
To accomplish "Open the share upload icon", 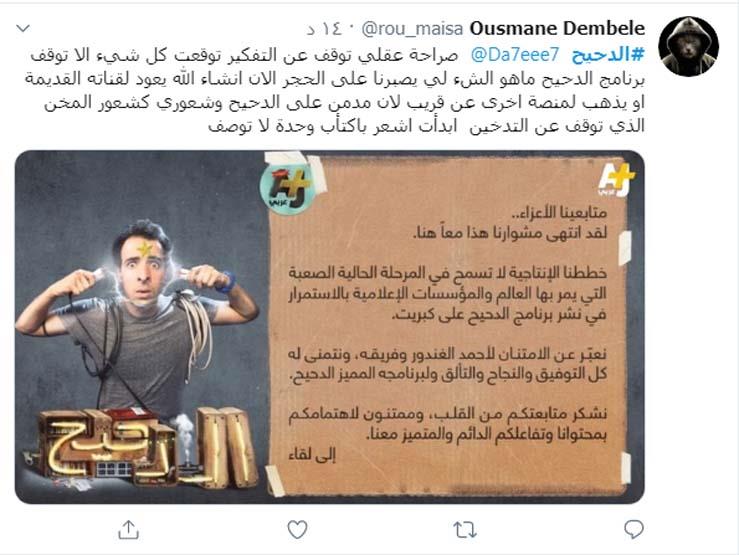I will 128,530.
